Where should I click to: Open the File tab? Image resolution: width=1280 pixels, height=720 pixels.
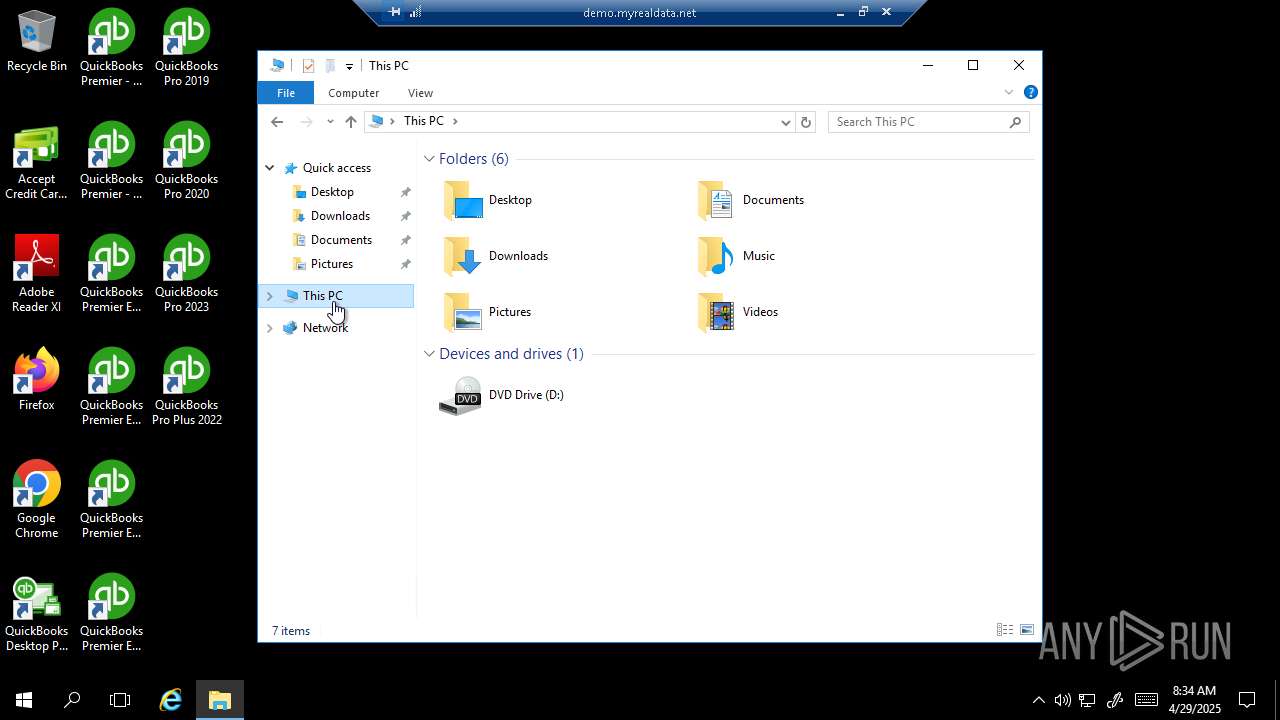click(x=286, y=93)
